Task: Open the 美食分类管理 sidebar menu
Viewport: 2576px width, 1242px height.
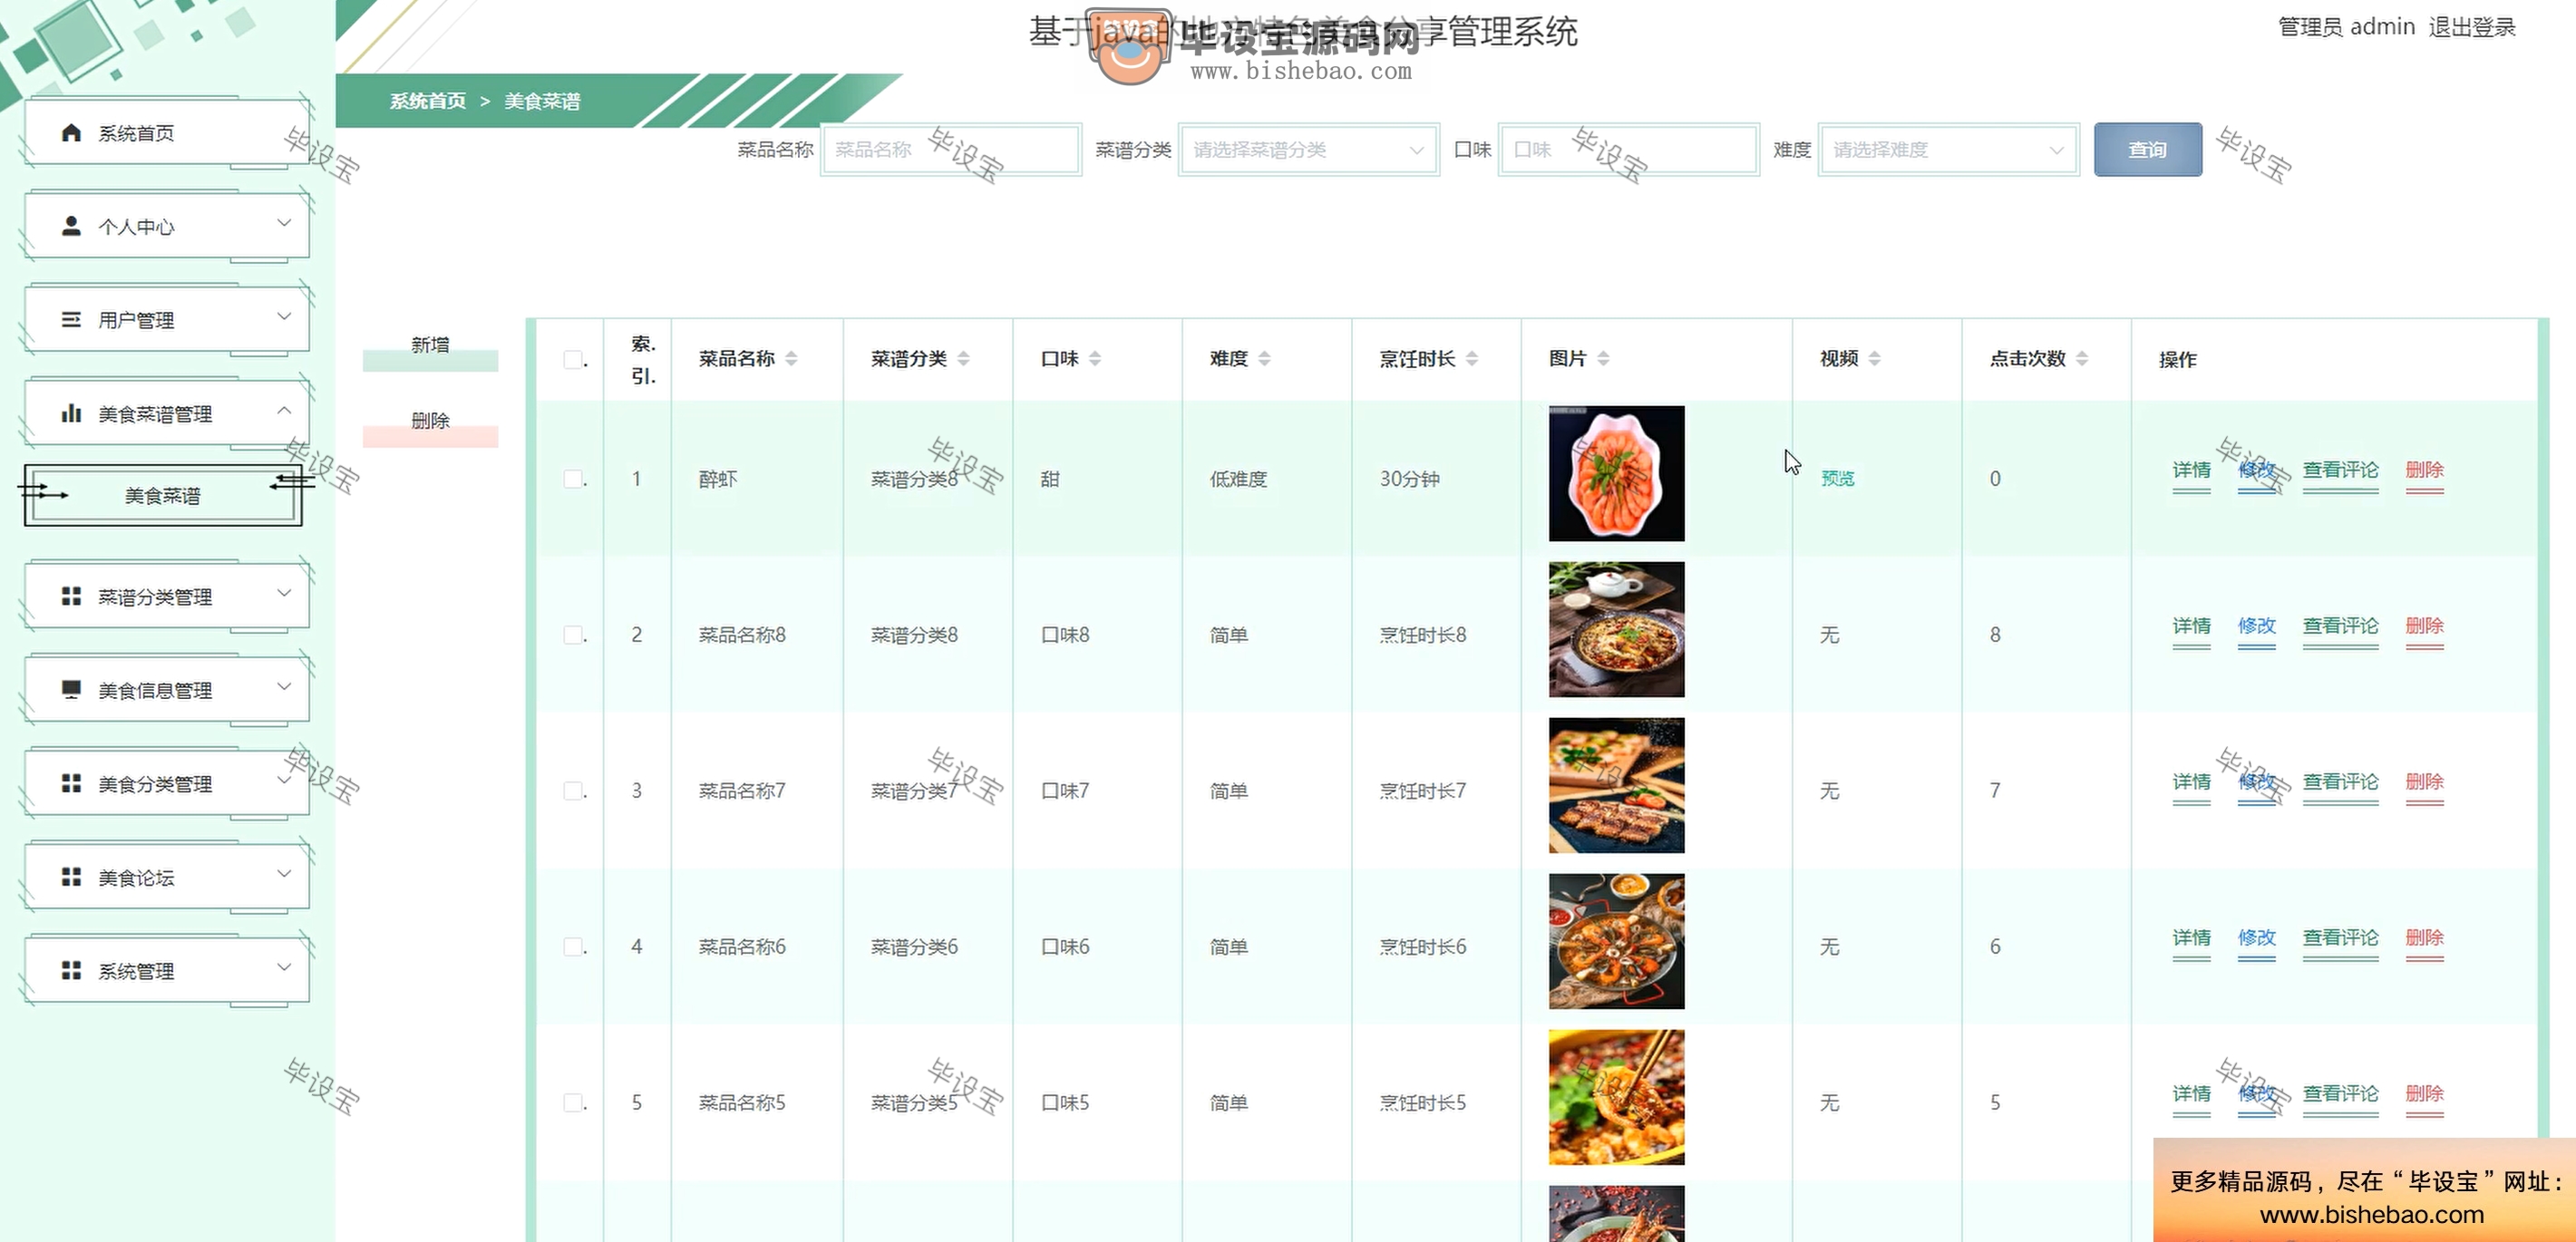Action: click(166, 784)
